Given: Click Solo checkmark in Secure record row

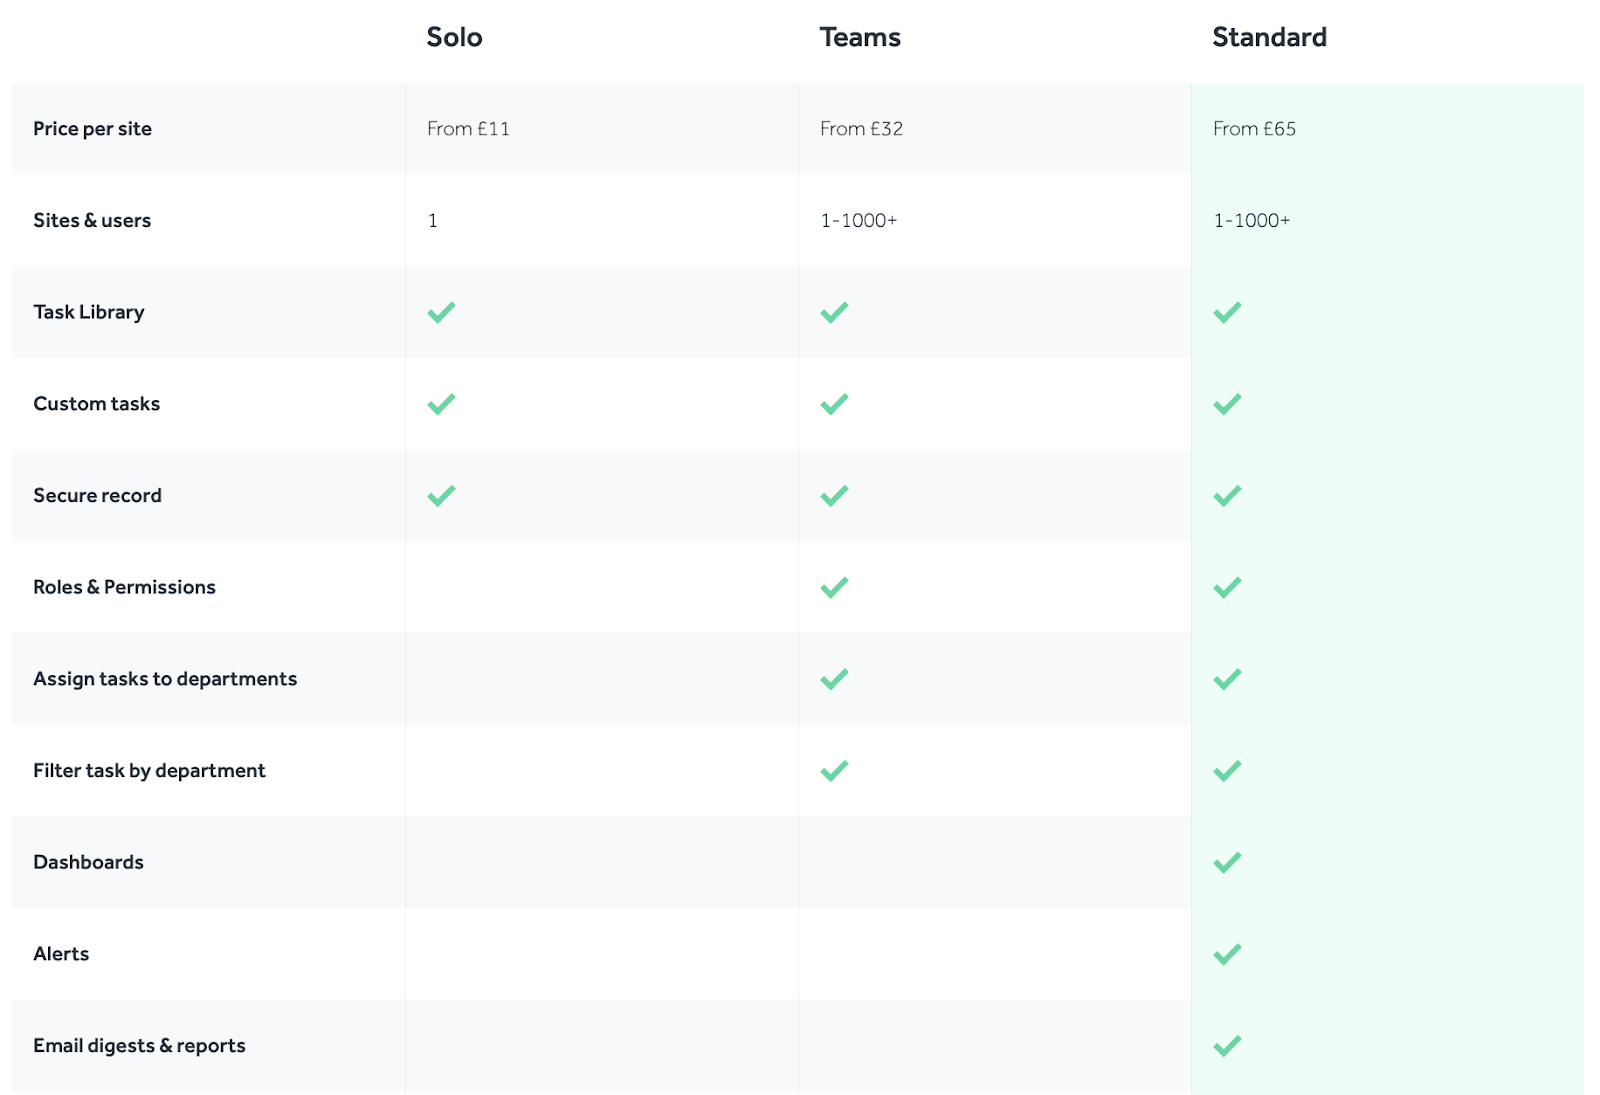Looking at the screenshot, I should [441, 496].
